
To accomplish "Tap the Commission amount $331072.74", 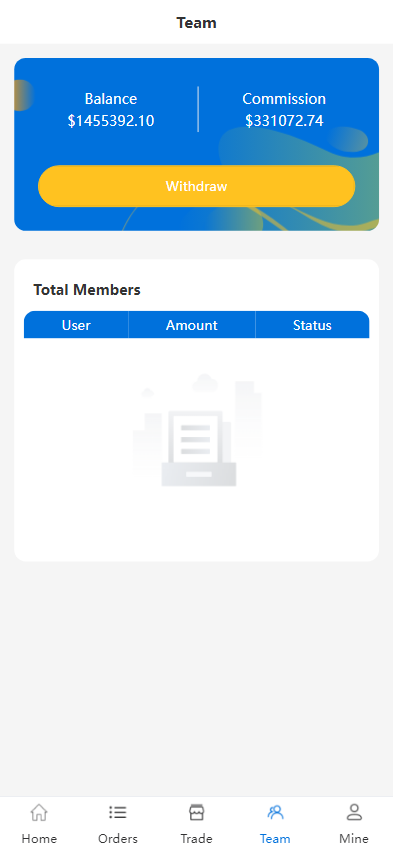I will tap(284, 121).
